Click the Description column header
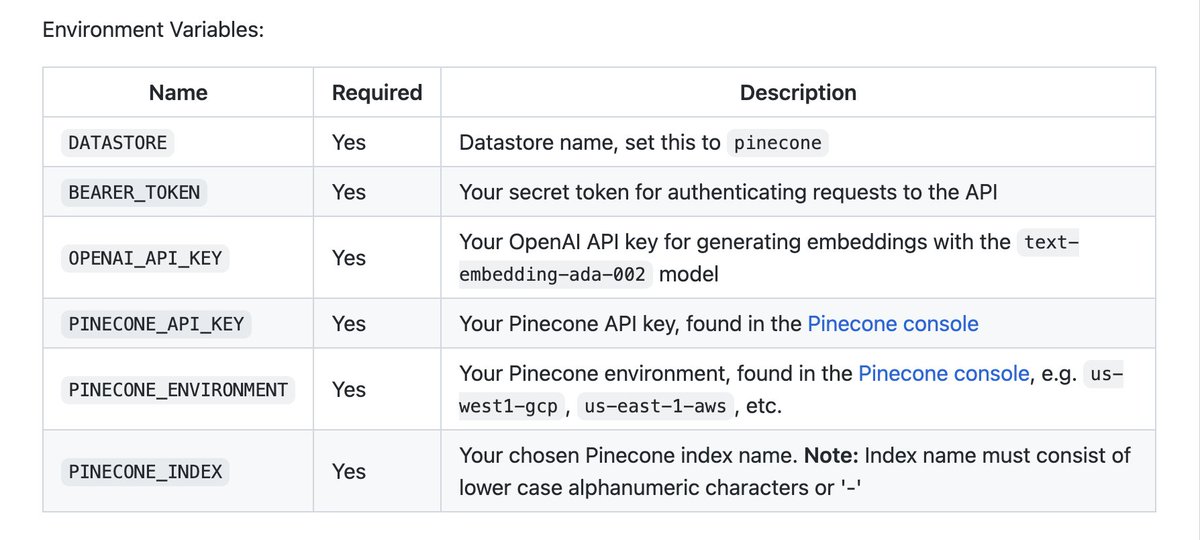 click(798, 93)
